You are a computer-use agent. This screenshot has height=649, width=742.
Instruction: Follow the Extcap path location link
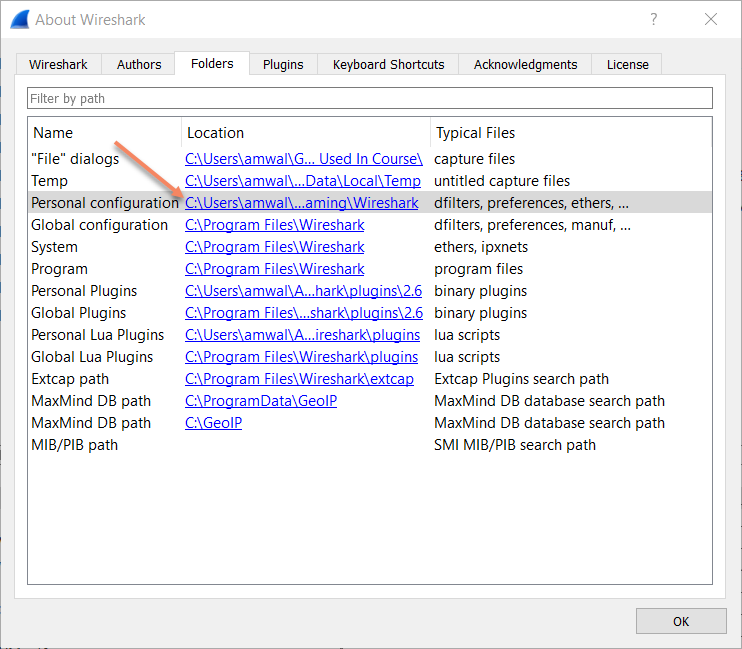pyautogui.click(x=299, y=379)
